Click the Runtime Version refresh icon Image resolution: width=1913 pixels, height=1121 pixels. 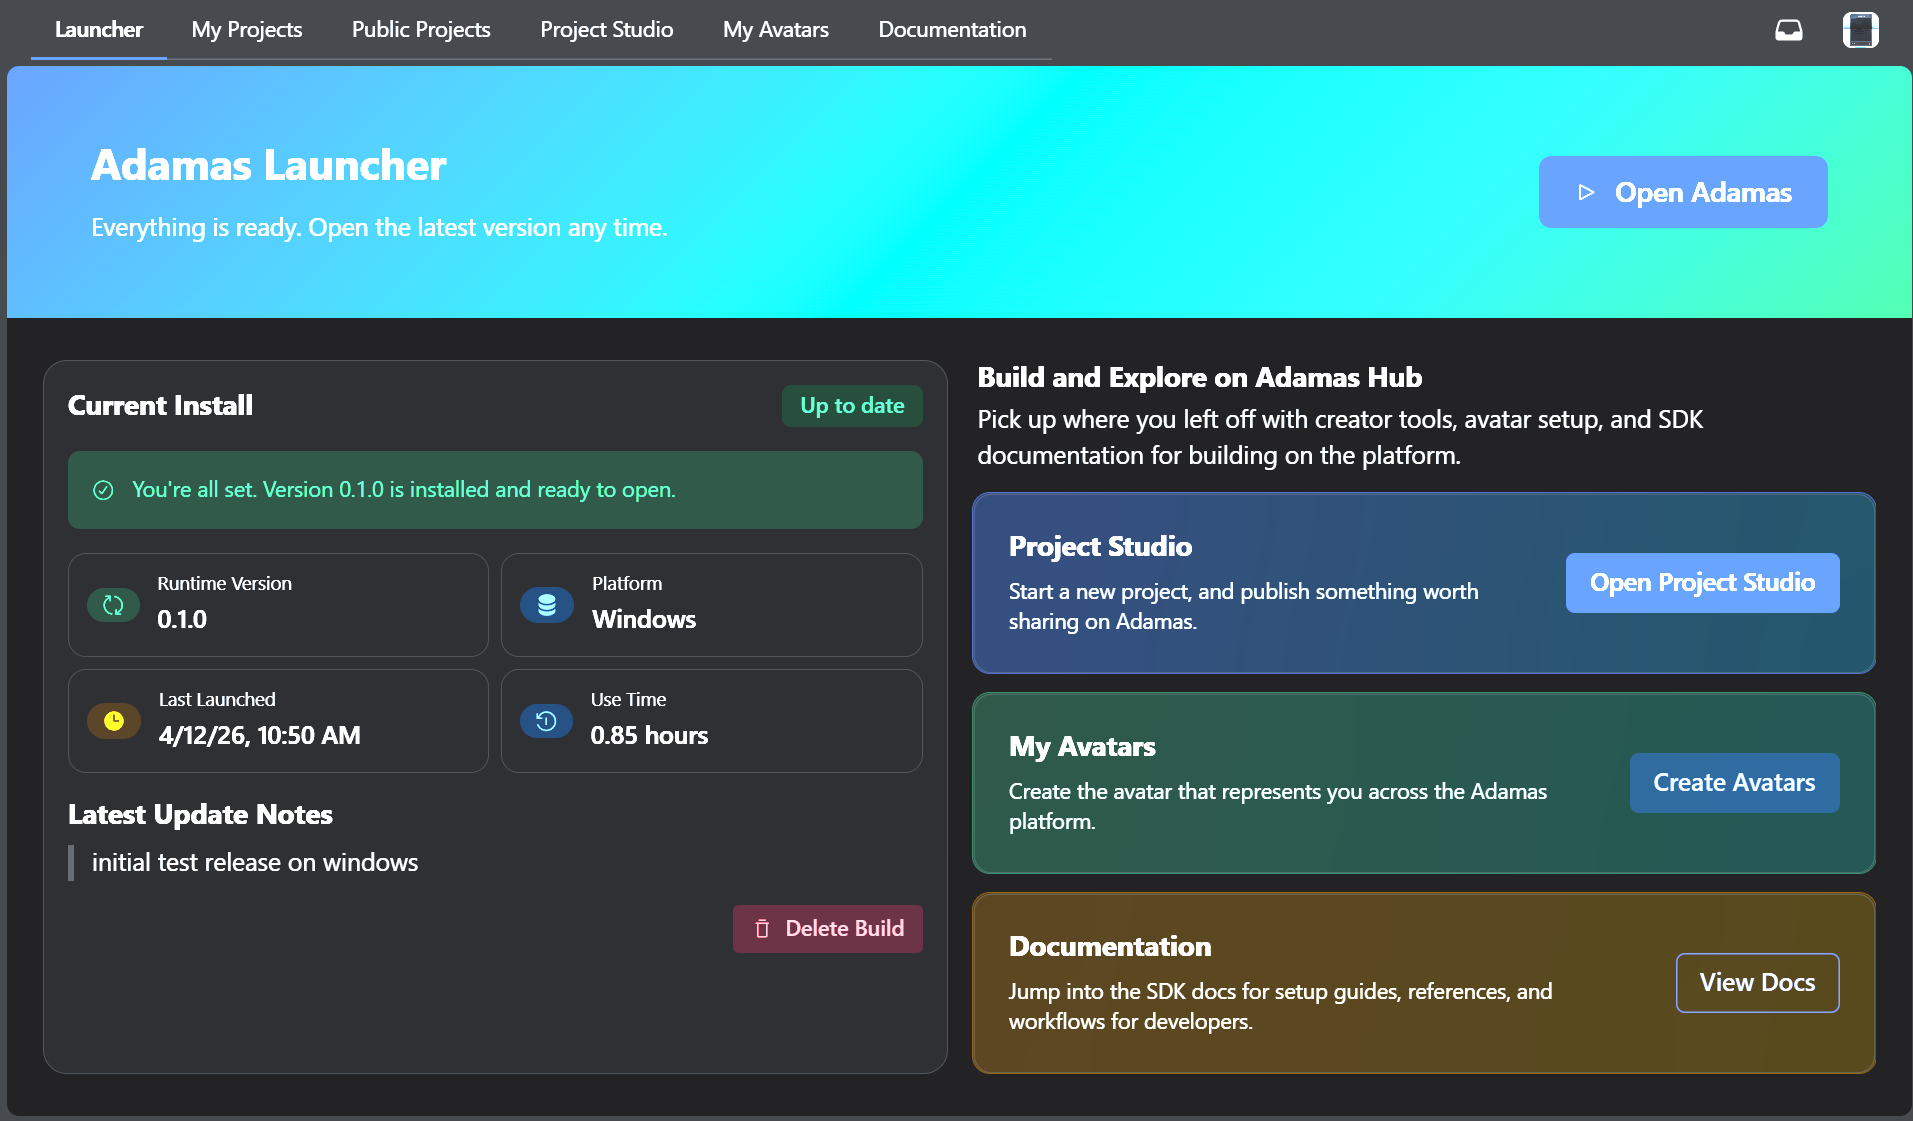tap(113, 605)
